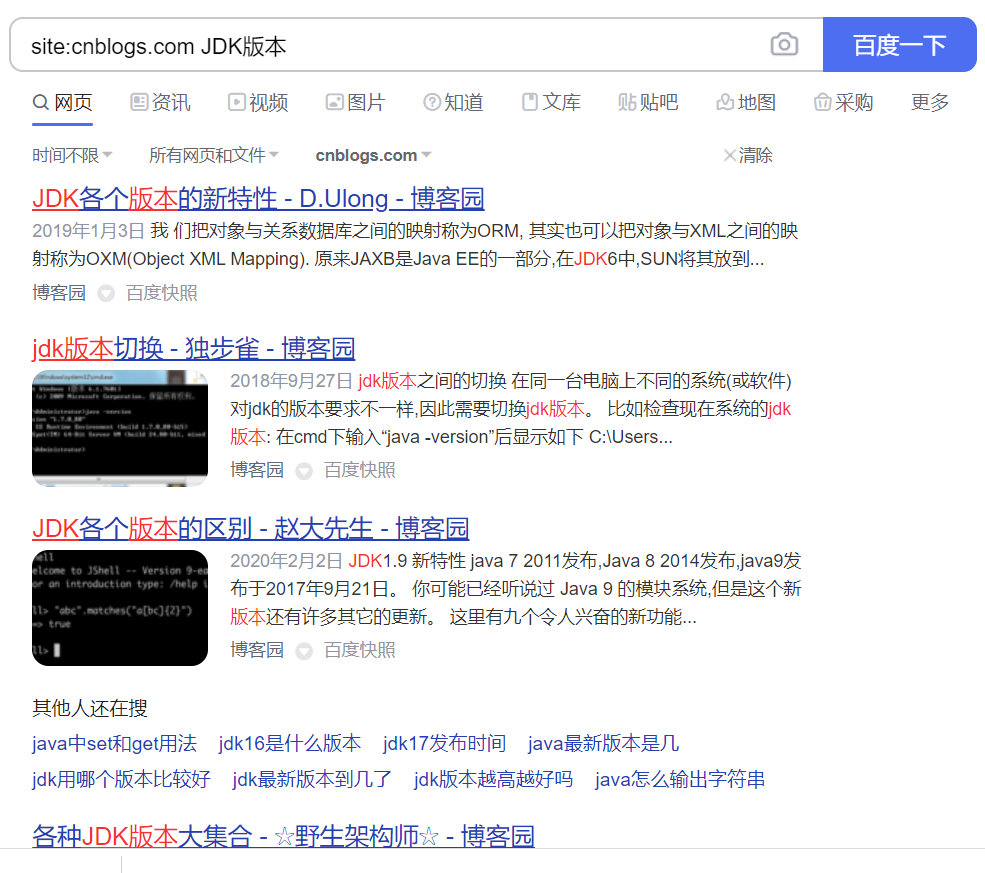Image resolution: width=985 pixels, height=873 pixels.
Task: Click the 百度一下 search button
Action: [x=899, y=45]
